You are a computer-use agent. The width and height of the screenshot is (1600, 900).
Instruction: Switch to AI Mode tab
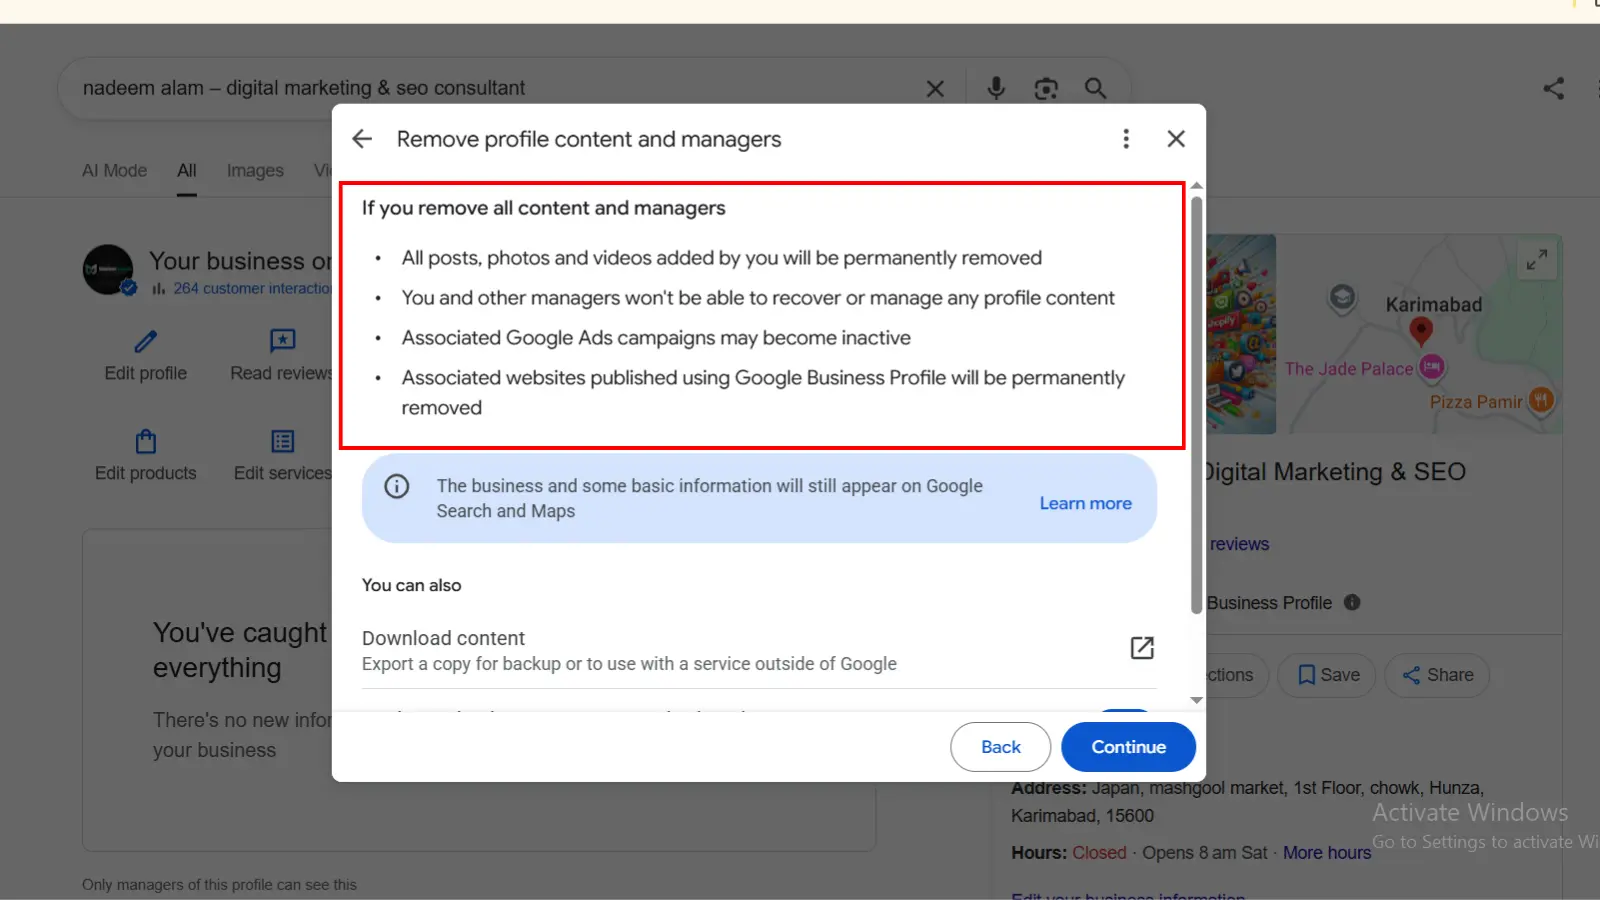tap(114, 171)
